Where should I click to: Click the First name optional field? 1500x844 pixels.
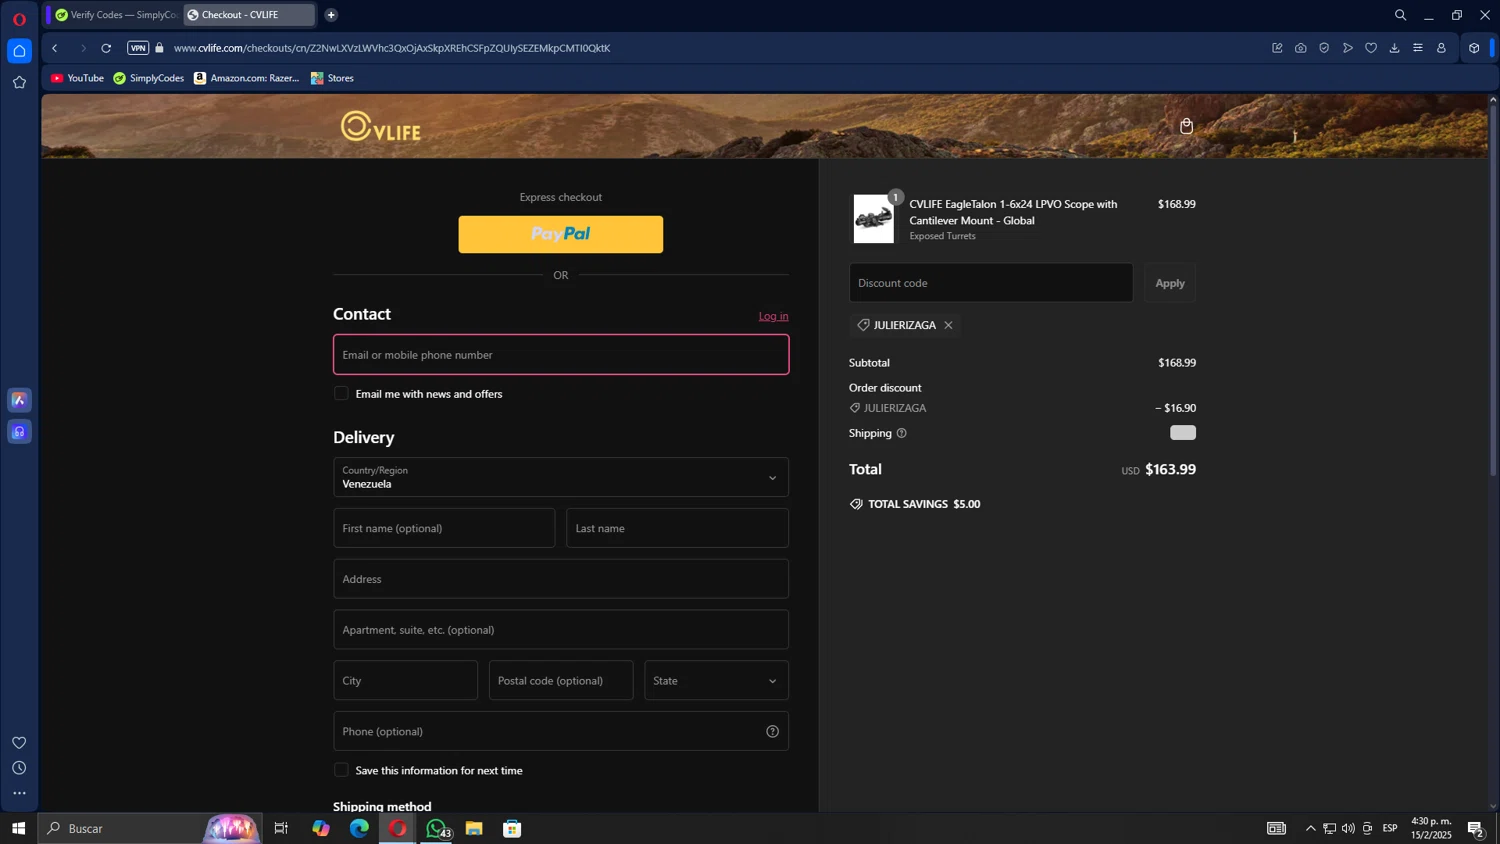(x=444, y=528)
